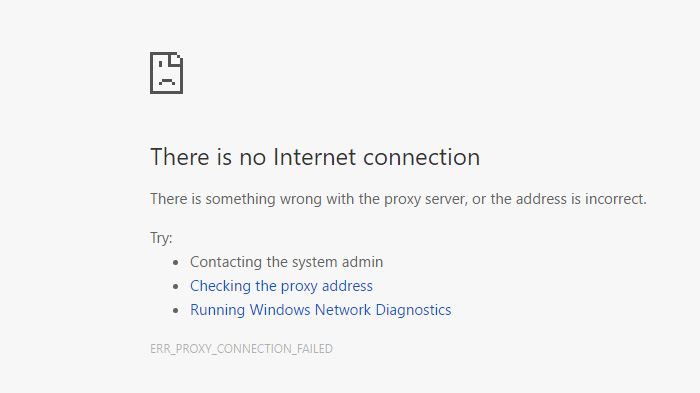Click the word incorrect ending the description
Image resolution: width=700 pixels, height=393 pixels.
pos(614,199)
